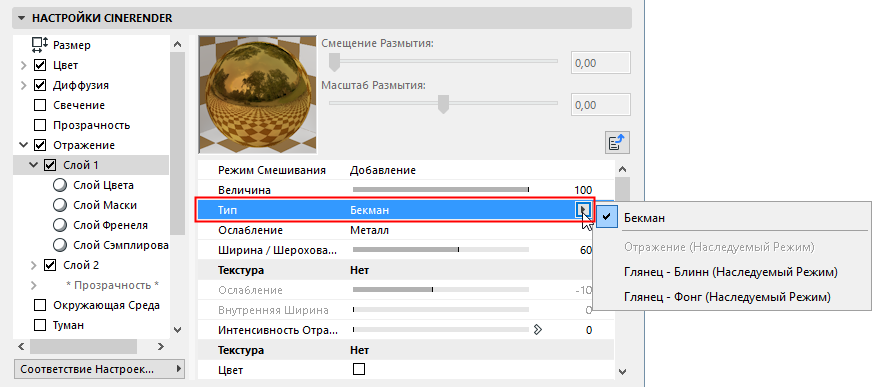The height and width of the screenshot is (387, 872).
Task: Click the Интенсивность Отра... slider bar
Action: [x=441, y=330]
